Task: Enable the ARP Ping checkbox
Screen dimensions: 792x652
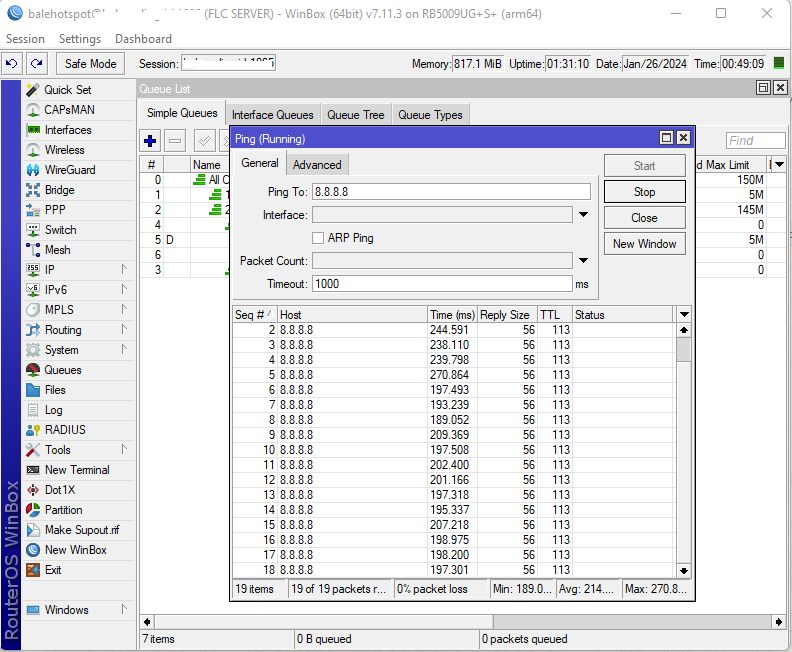Action: tap(318, 238)
